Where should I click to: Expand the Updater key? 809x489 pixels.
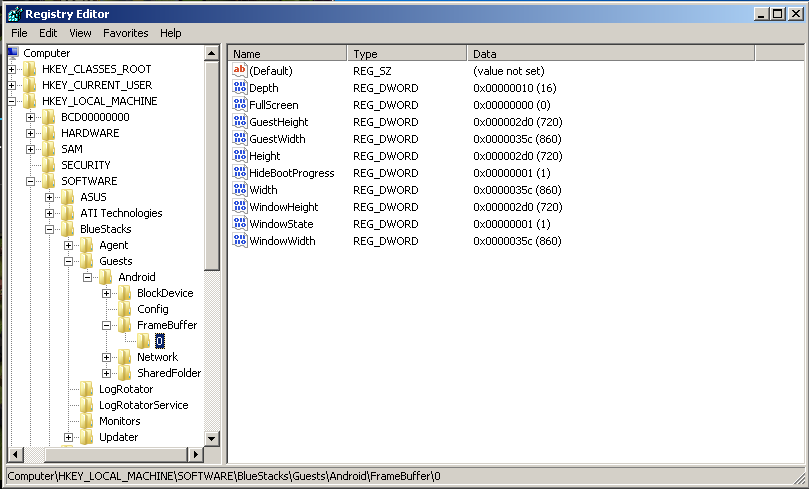click(69, 437)
